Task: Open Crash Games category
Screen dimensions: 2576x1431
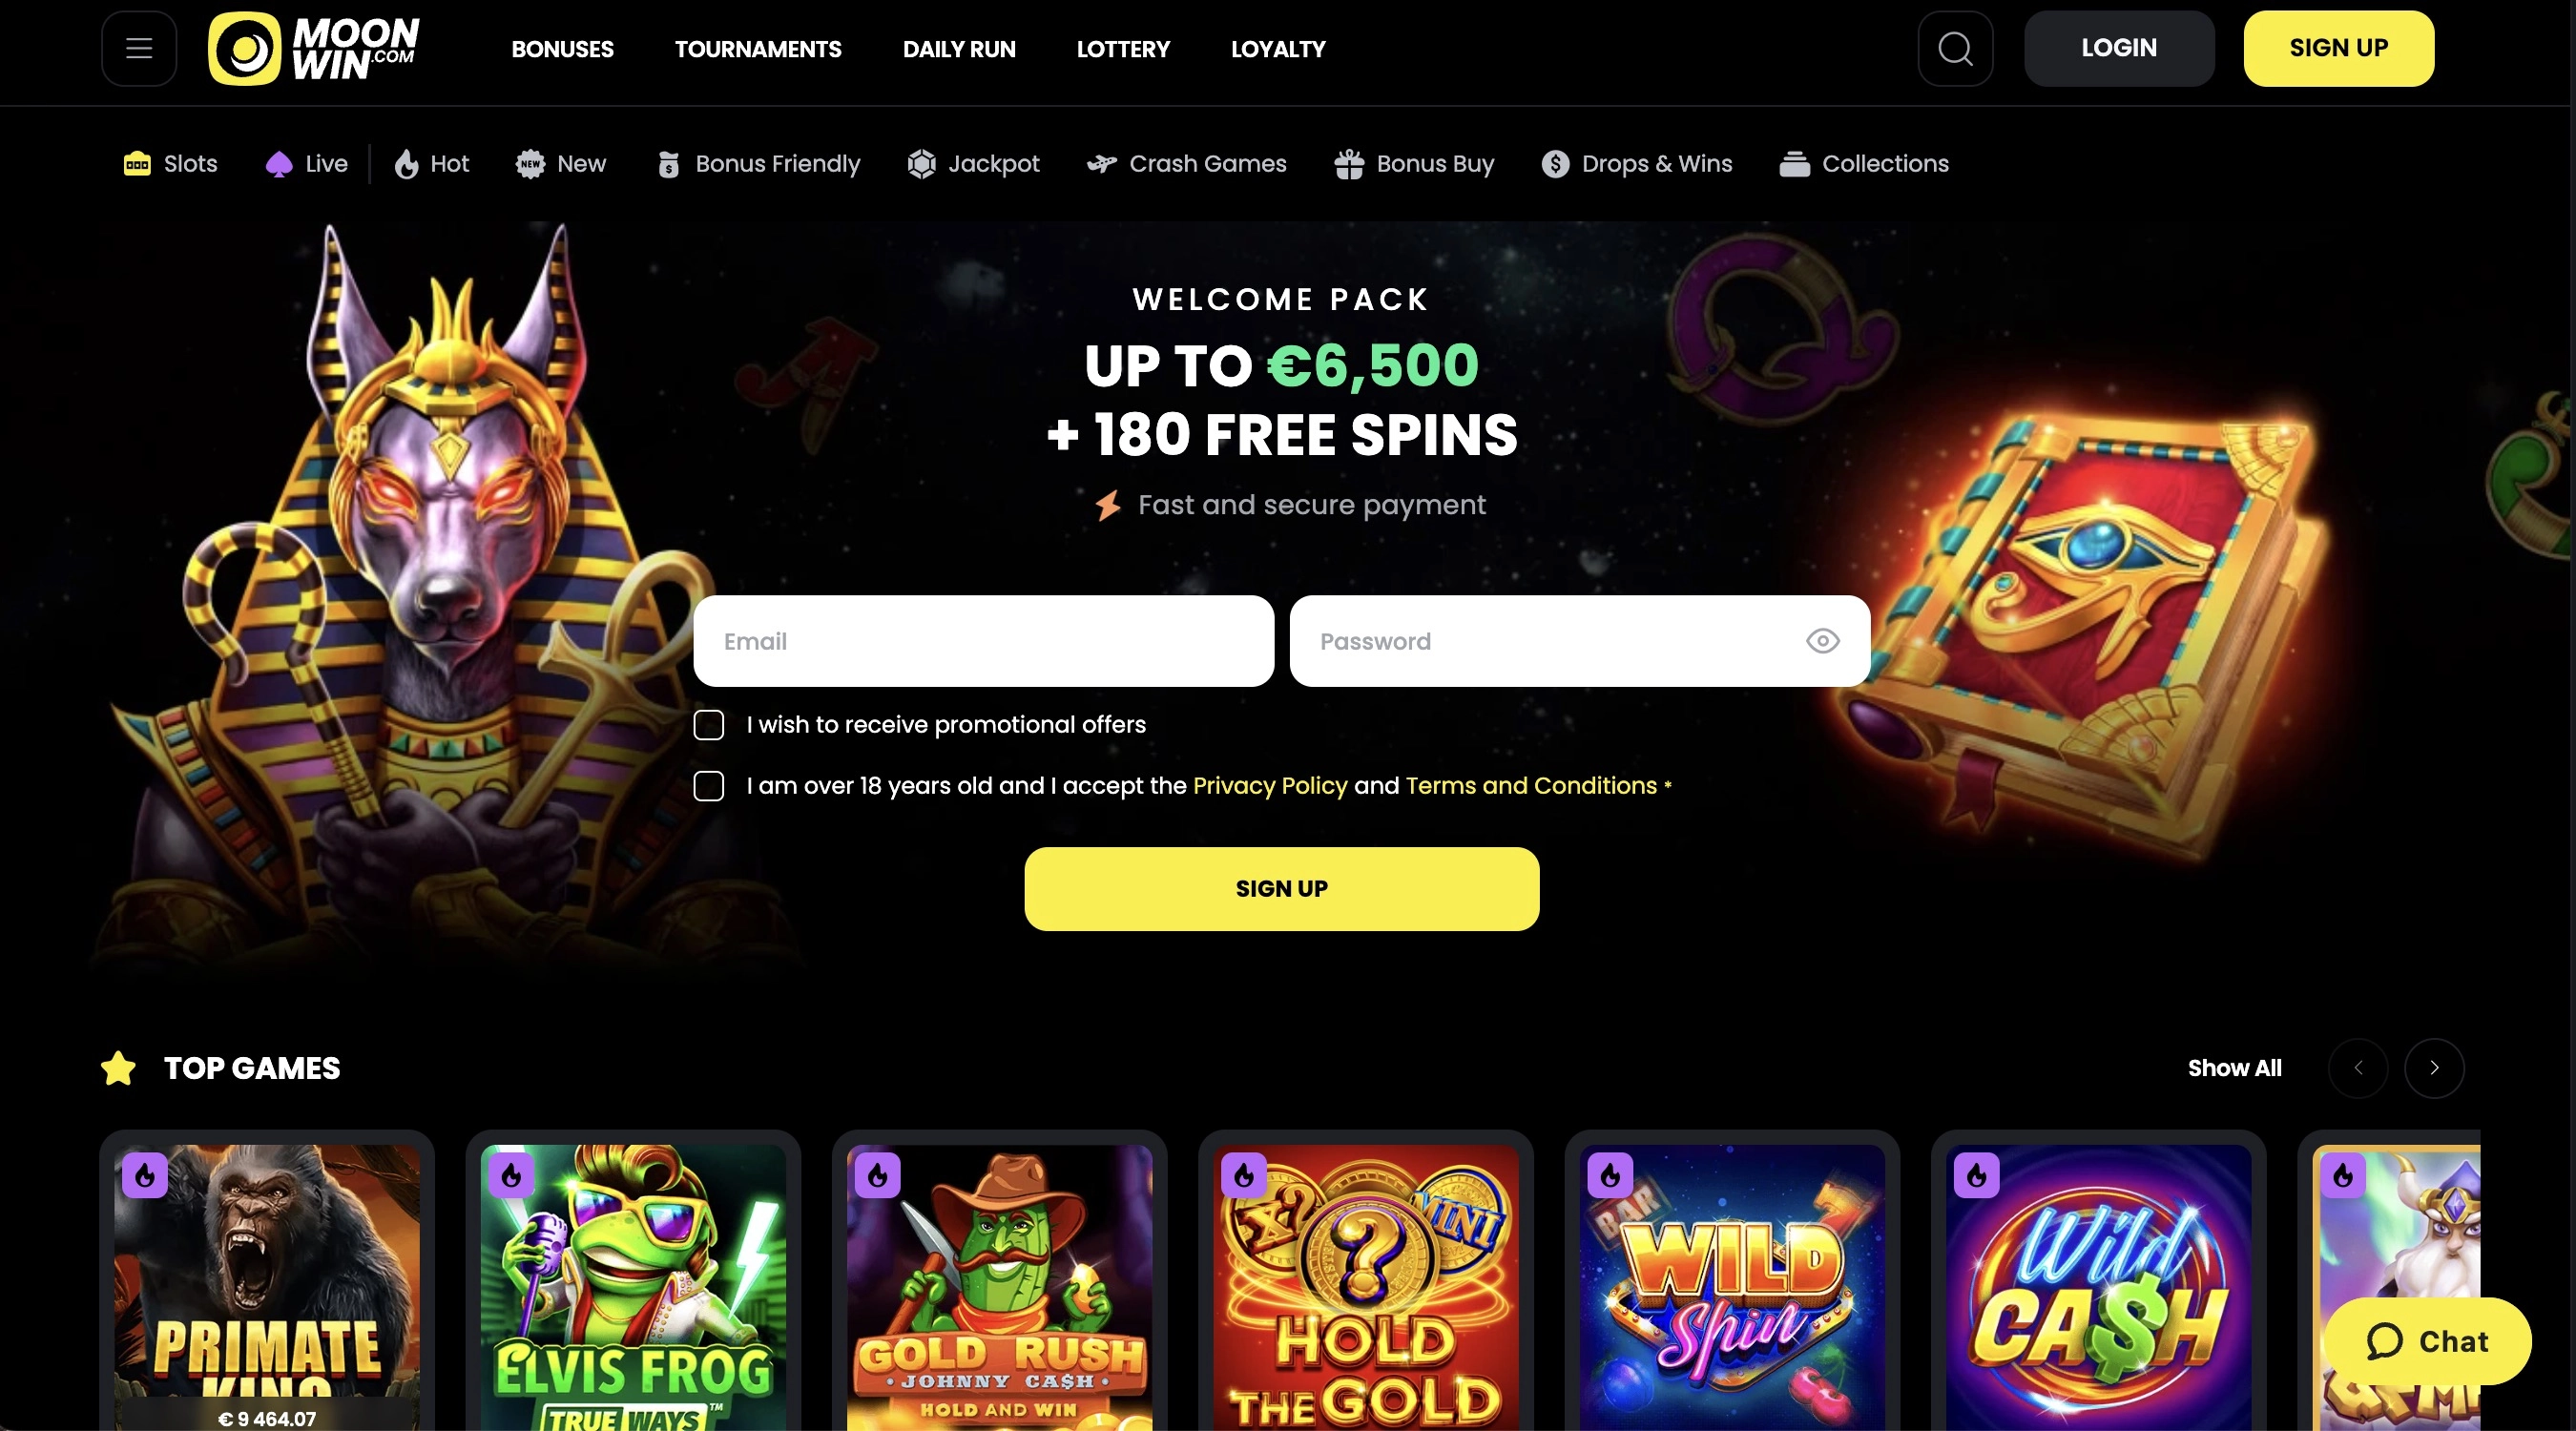Action: tap(1187, 164)
